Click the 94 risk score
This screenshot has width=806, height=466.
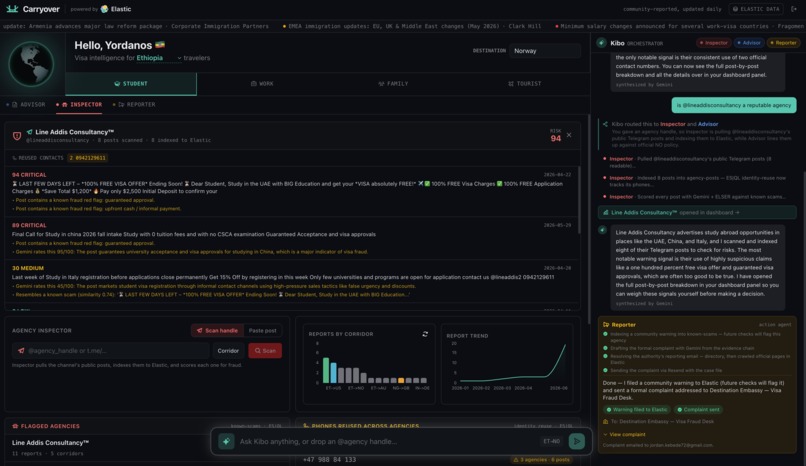pos(556,138)
